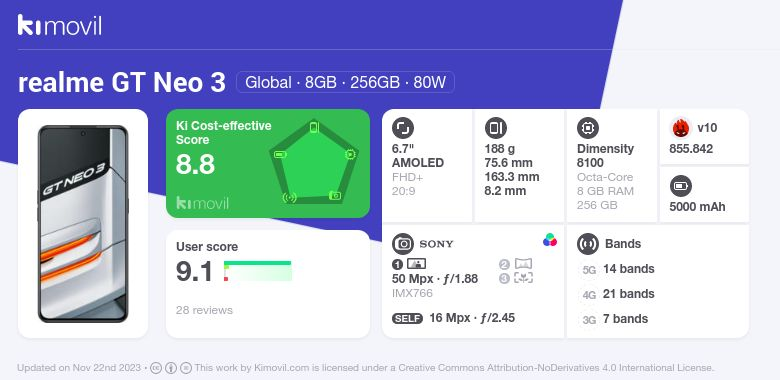Click the user score rating bar
780x380 pixels.
pyautogui.click(x=258, y=271)
